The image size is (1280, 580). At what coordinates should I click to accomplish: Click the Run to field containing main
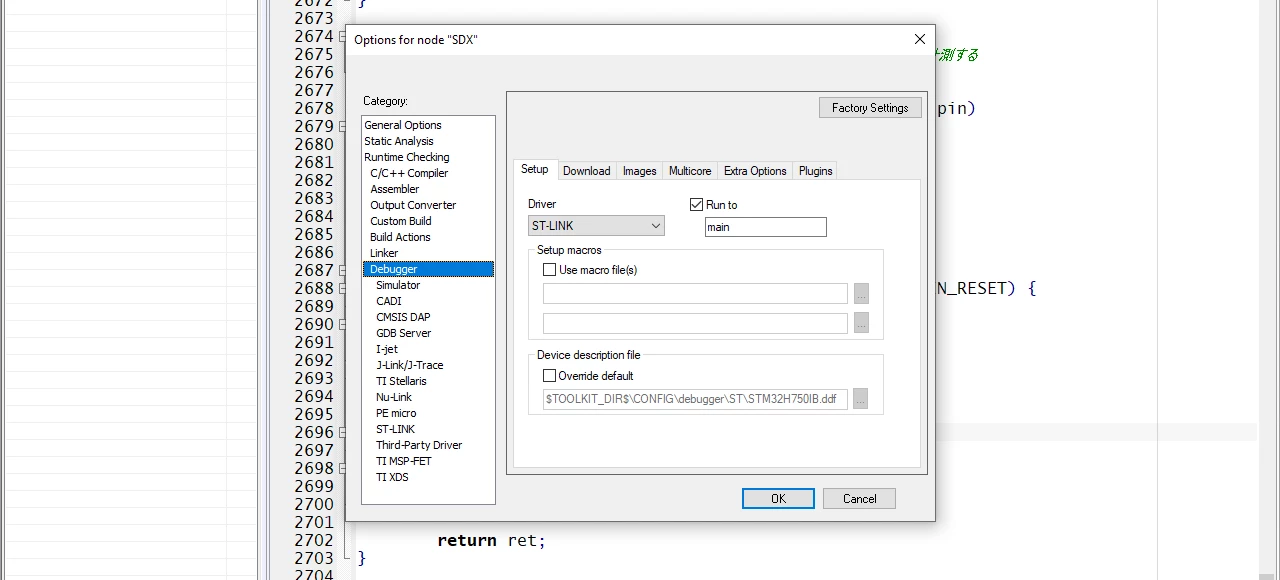pos(766,227)
